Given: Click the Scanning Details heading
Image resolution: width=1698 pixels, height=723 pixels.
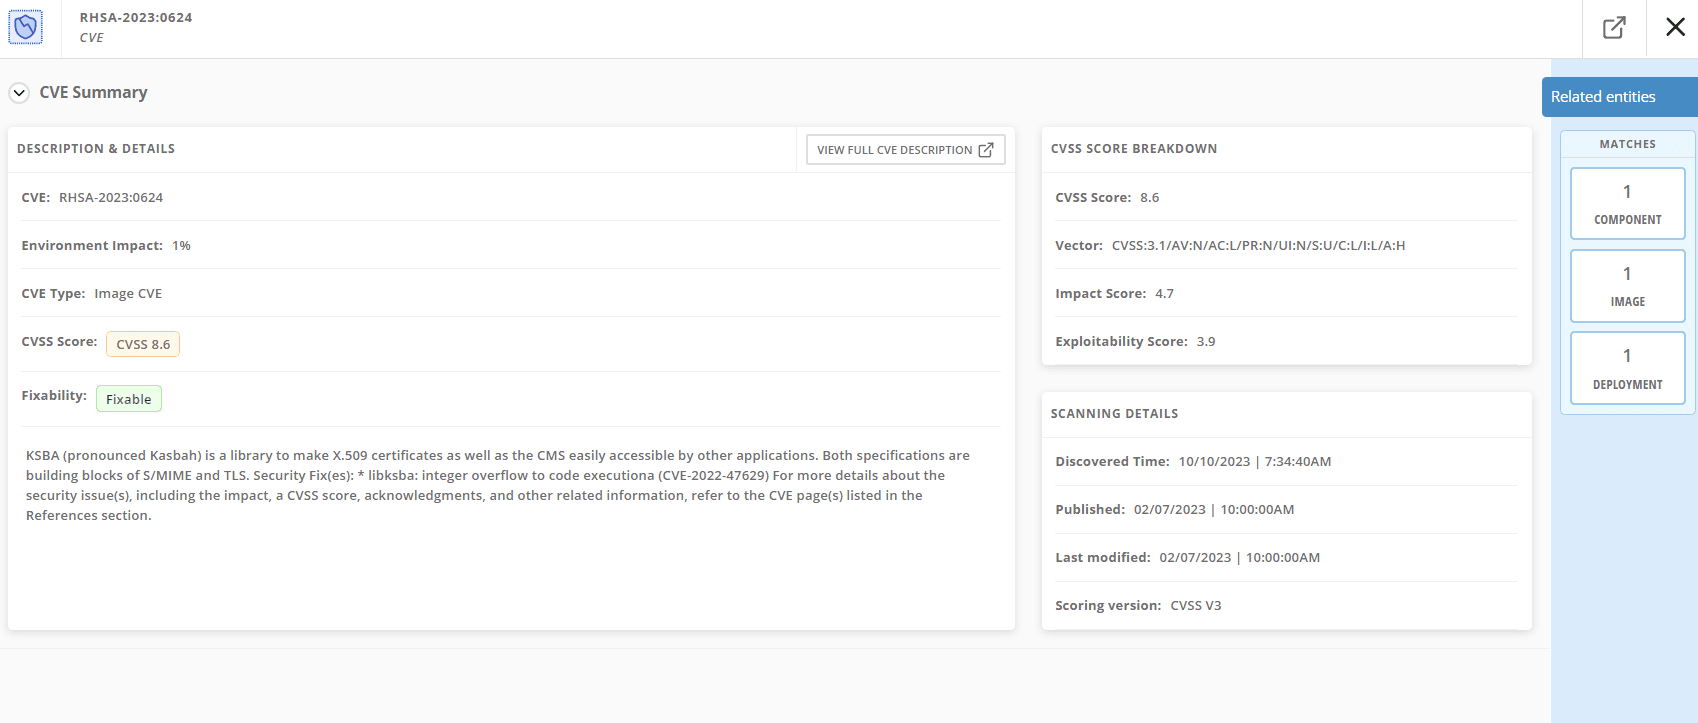Looking at the screenshot, I should [x=1114, y=414].
